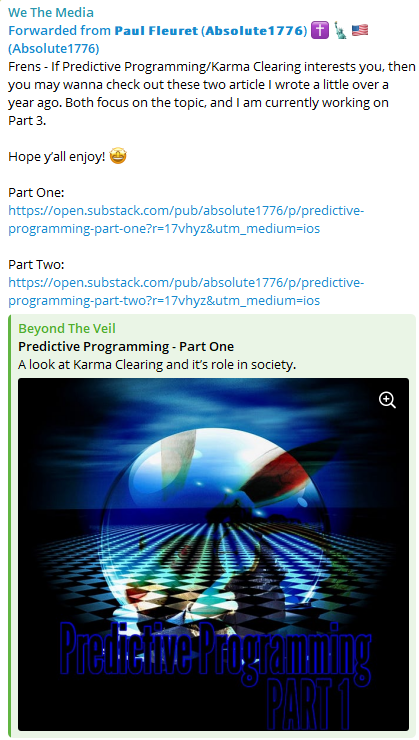The width and height of the screenshot is (419, 740).
Task: Click the cross emoji beside forwarded name
Action: click(x=319, y=31)
